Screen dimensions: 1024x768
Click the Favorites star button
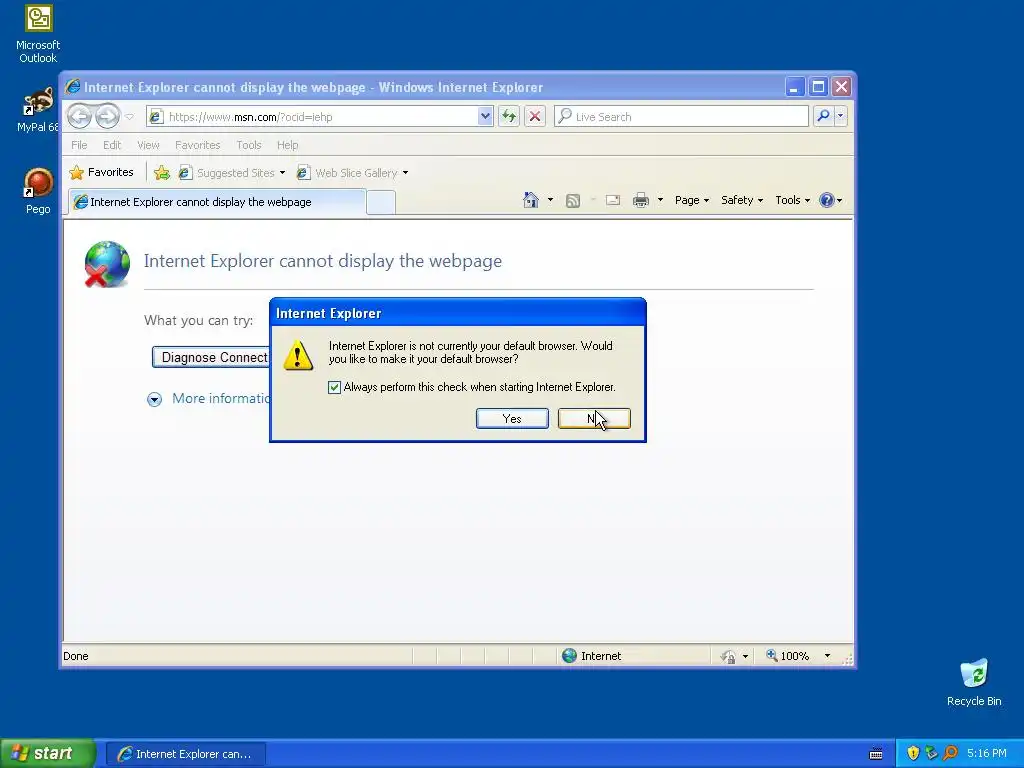tap(101, 172)
